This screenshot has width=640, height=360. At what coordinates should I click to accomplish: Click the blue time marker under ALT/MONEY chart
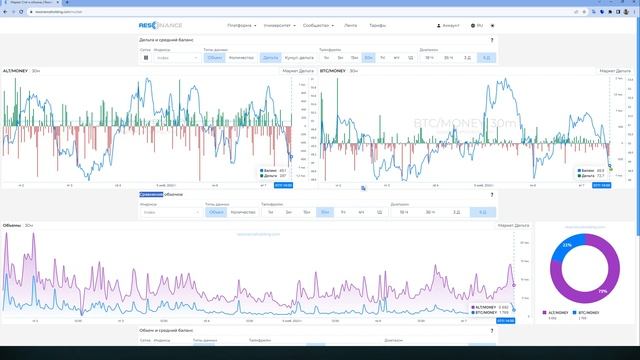click(283, 185)
